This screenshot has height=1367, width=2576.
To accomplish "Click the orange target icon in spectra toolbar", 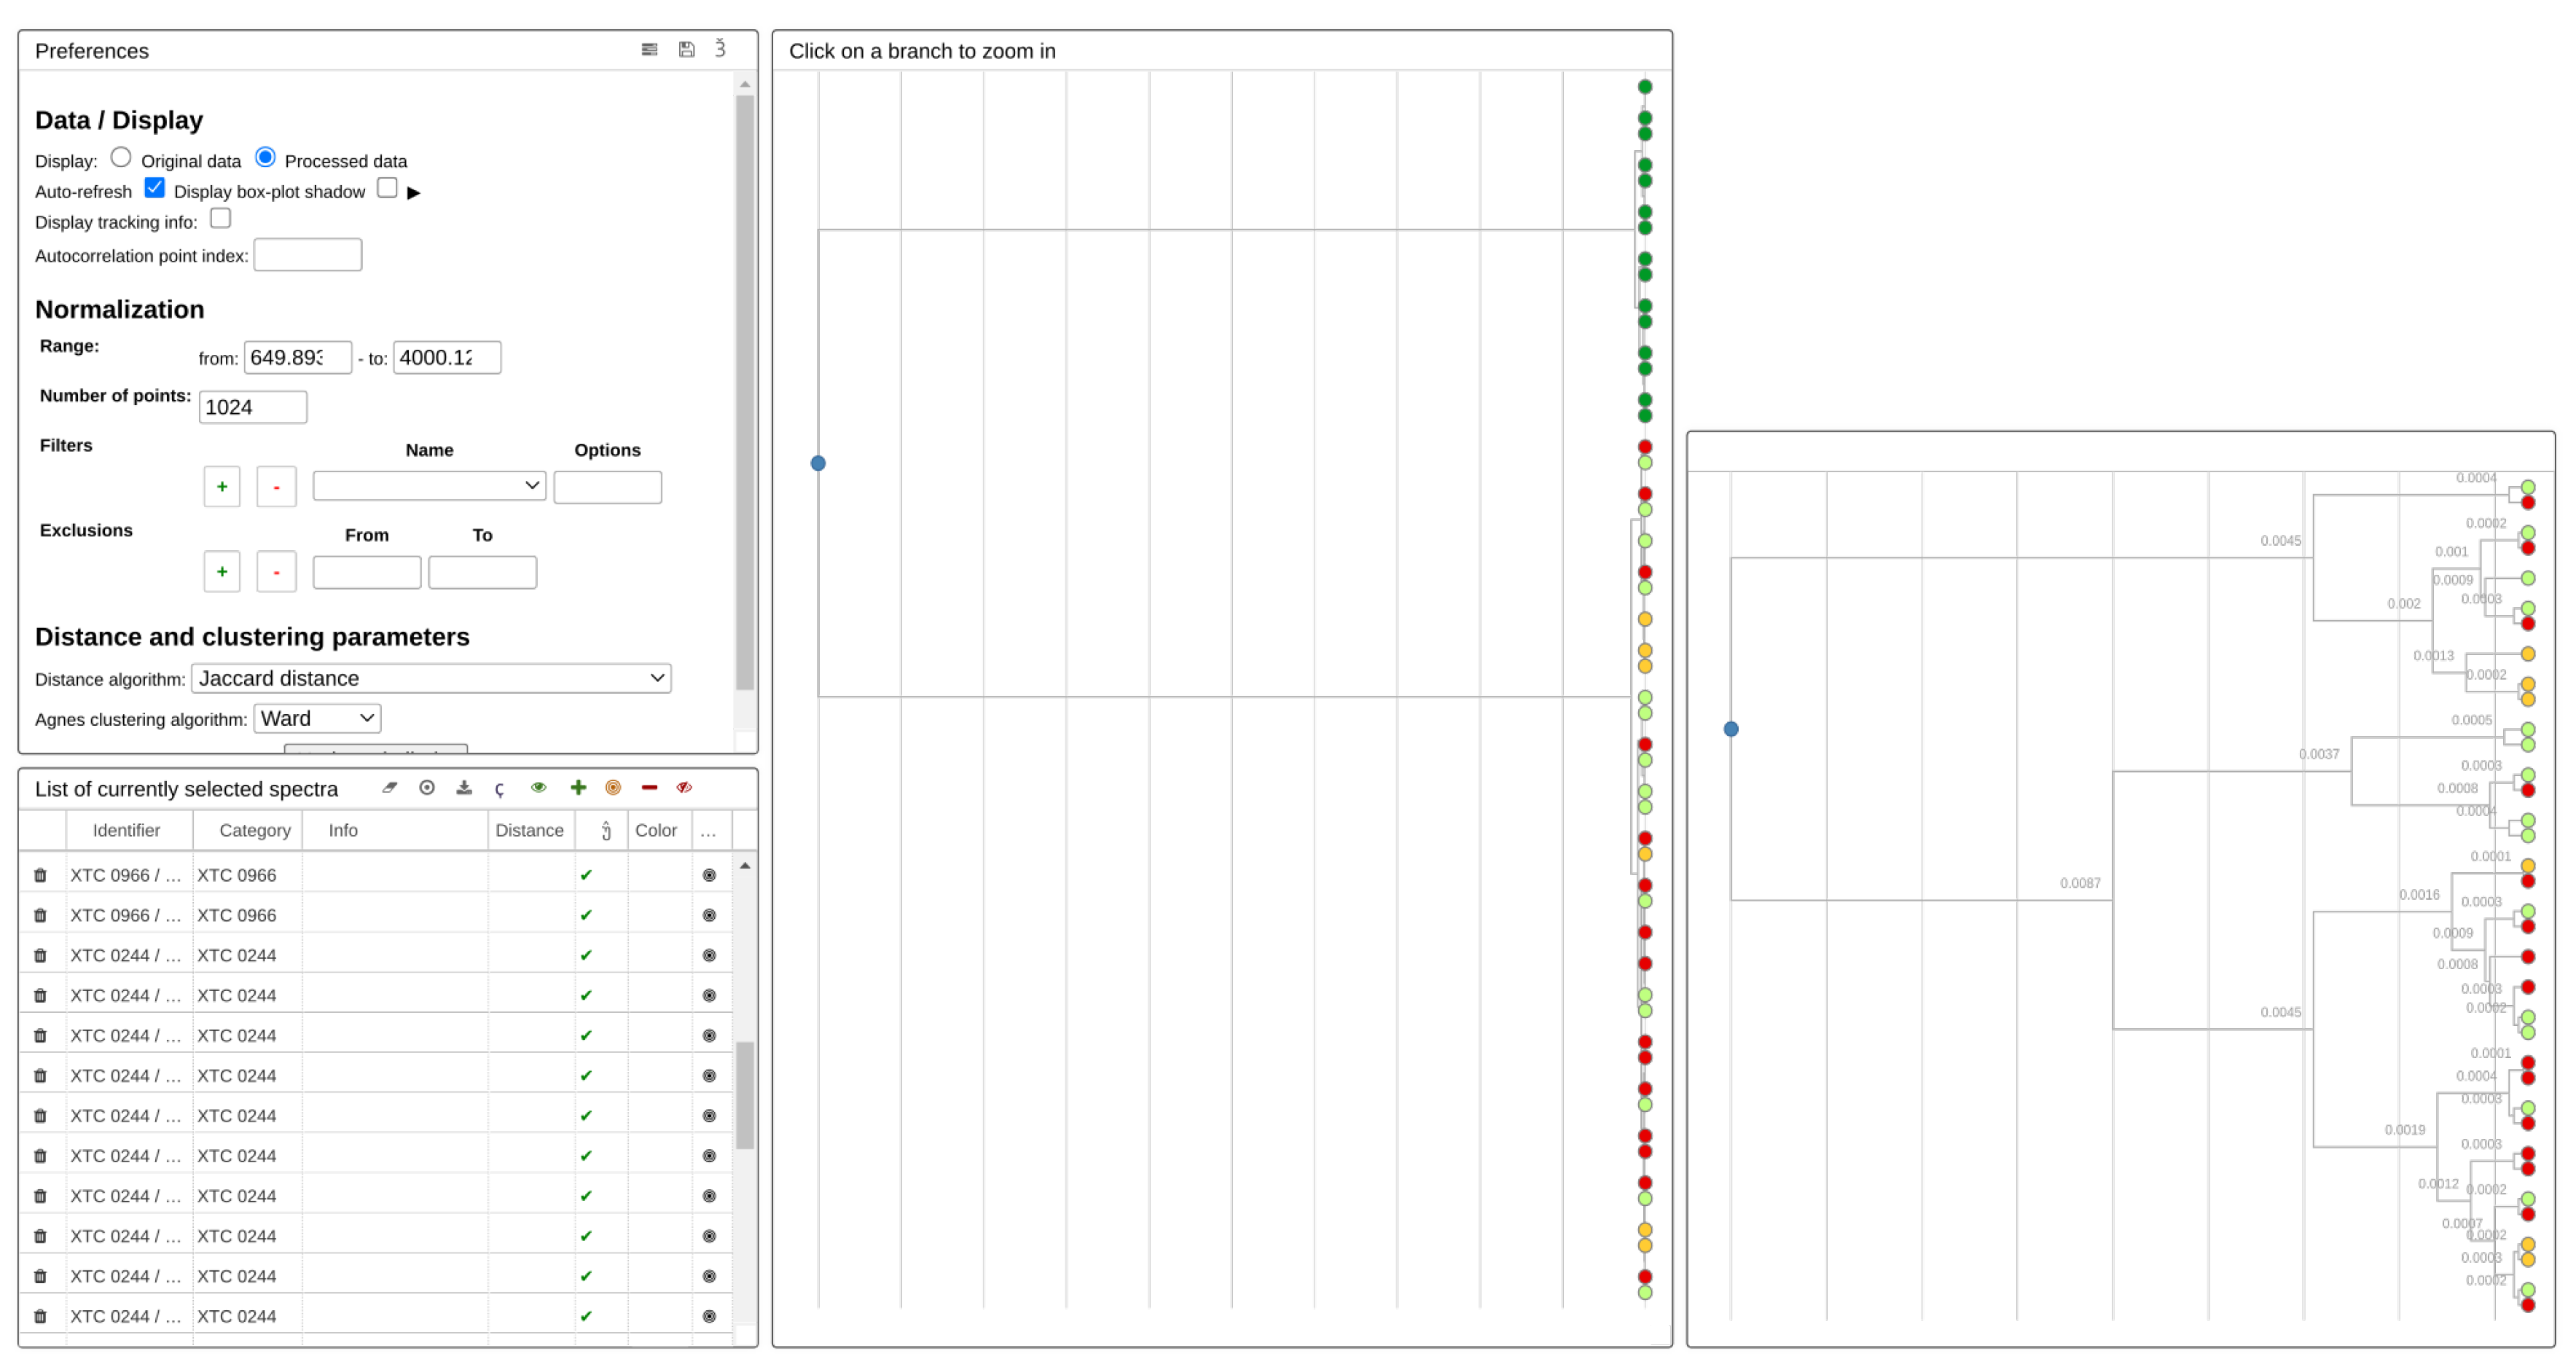I will coord(613,788).
